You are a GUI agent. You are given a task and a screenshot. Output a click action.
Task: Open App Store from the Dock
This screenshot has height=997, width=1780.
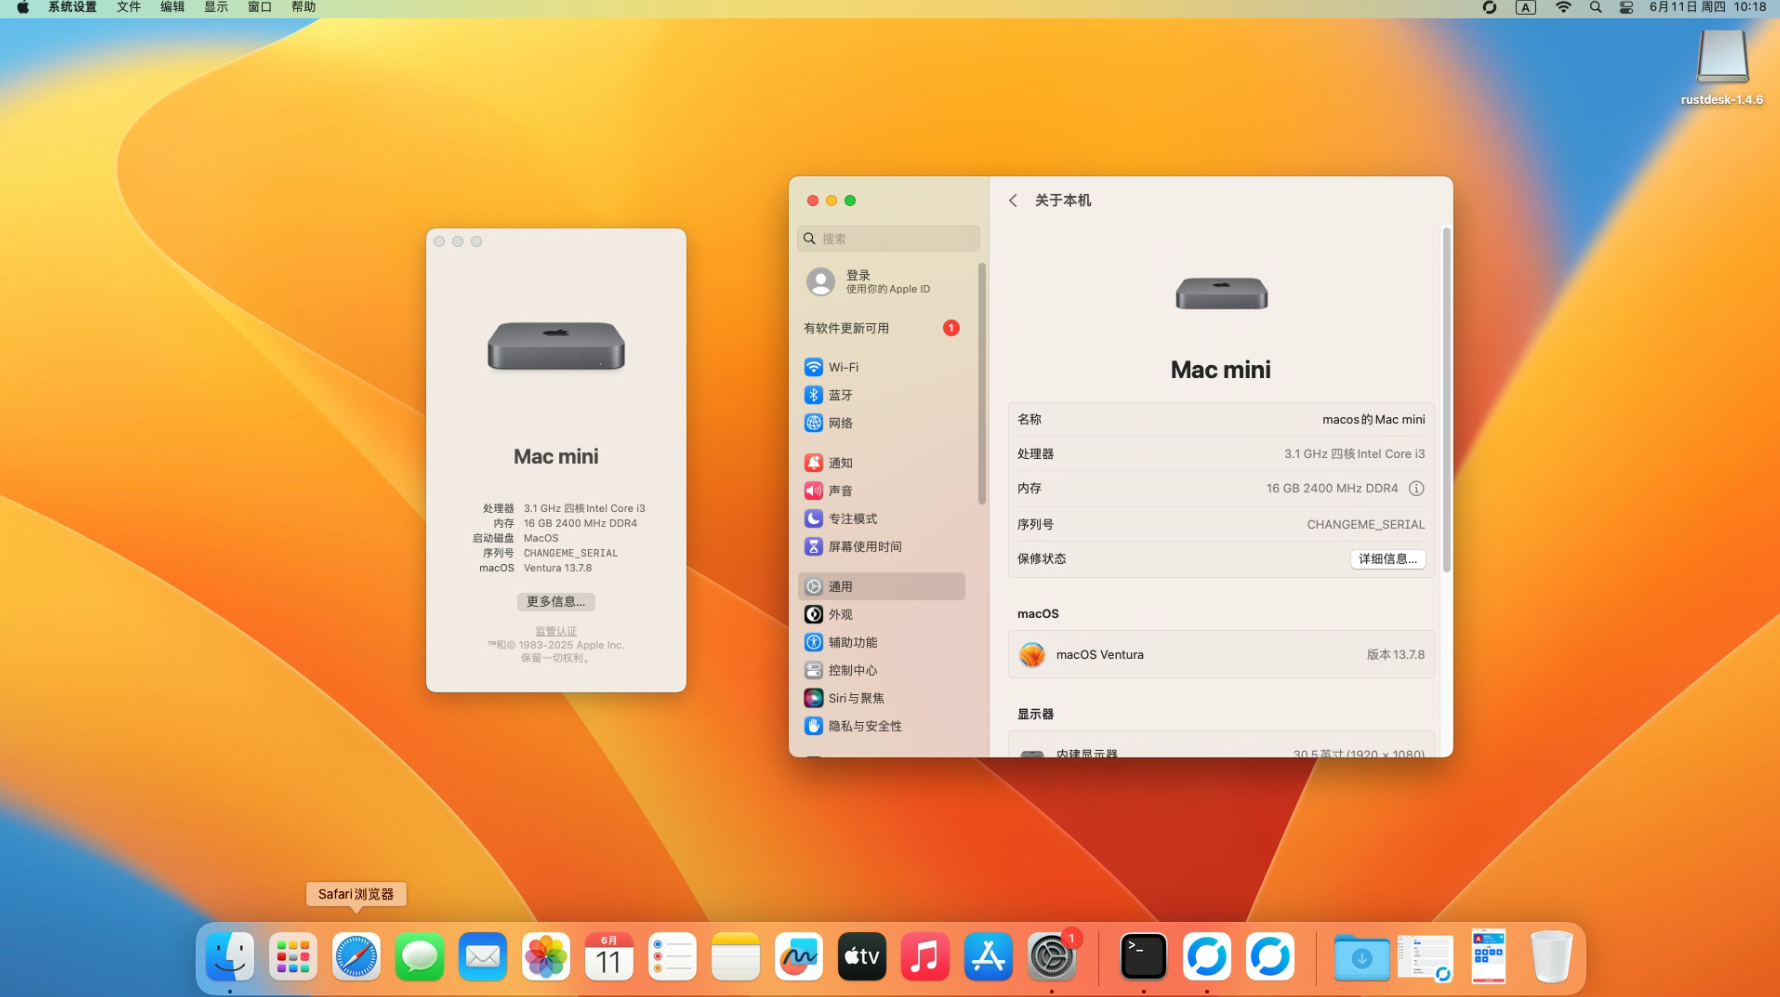click(988, 957)
